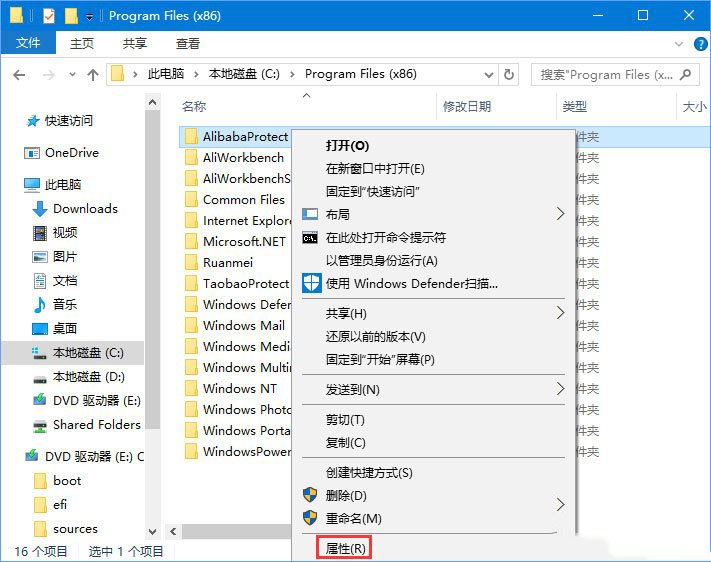Expand the 发送到(N) submenu arrow
Viewport: 711px width, 562px height.
(x=561, y=389)
